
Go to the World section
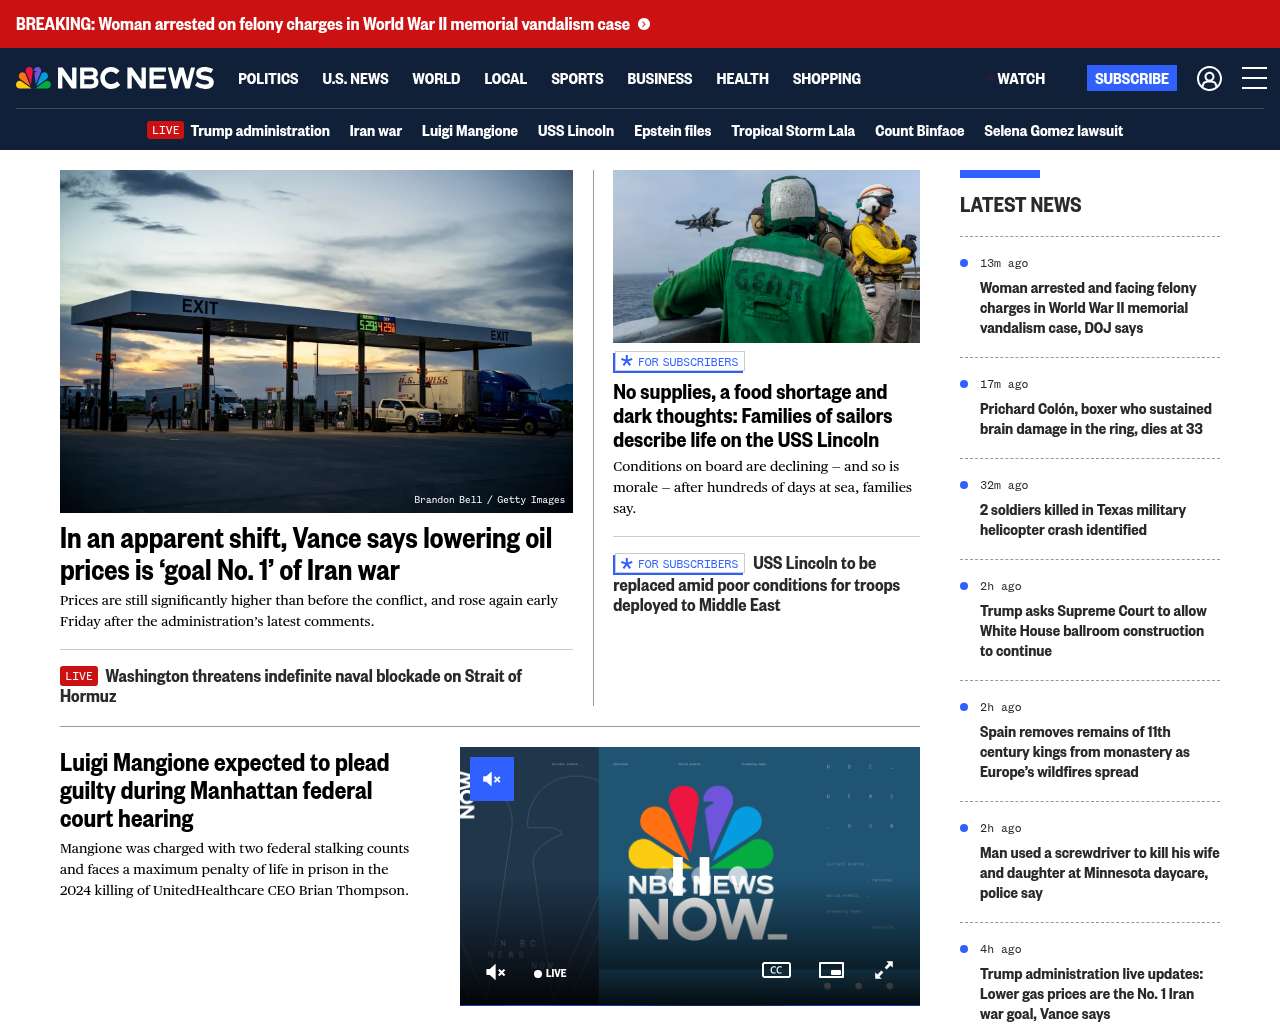(x=436, y=78)
